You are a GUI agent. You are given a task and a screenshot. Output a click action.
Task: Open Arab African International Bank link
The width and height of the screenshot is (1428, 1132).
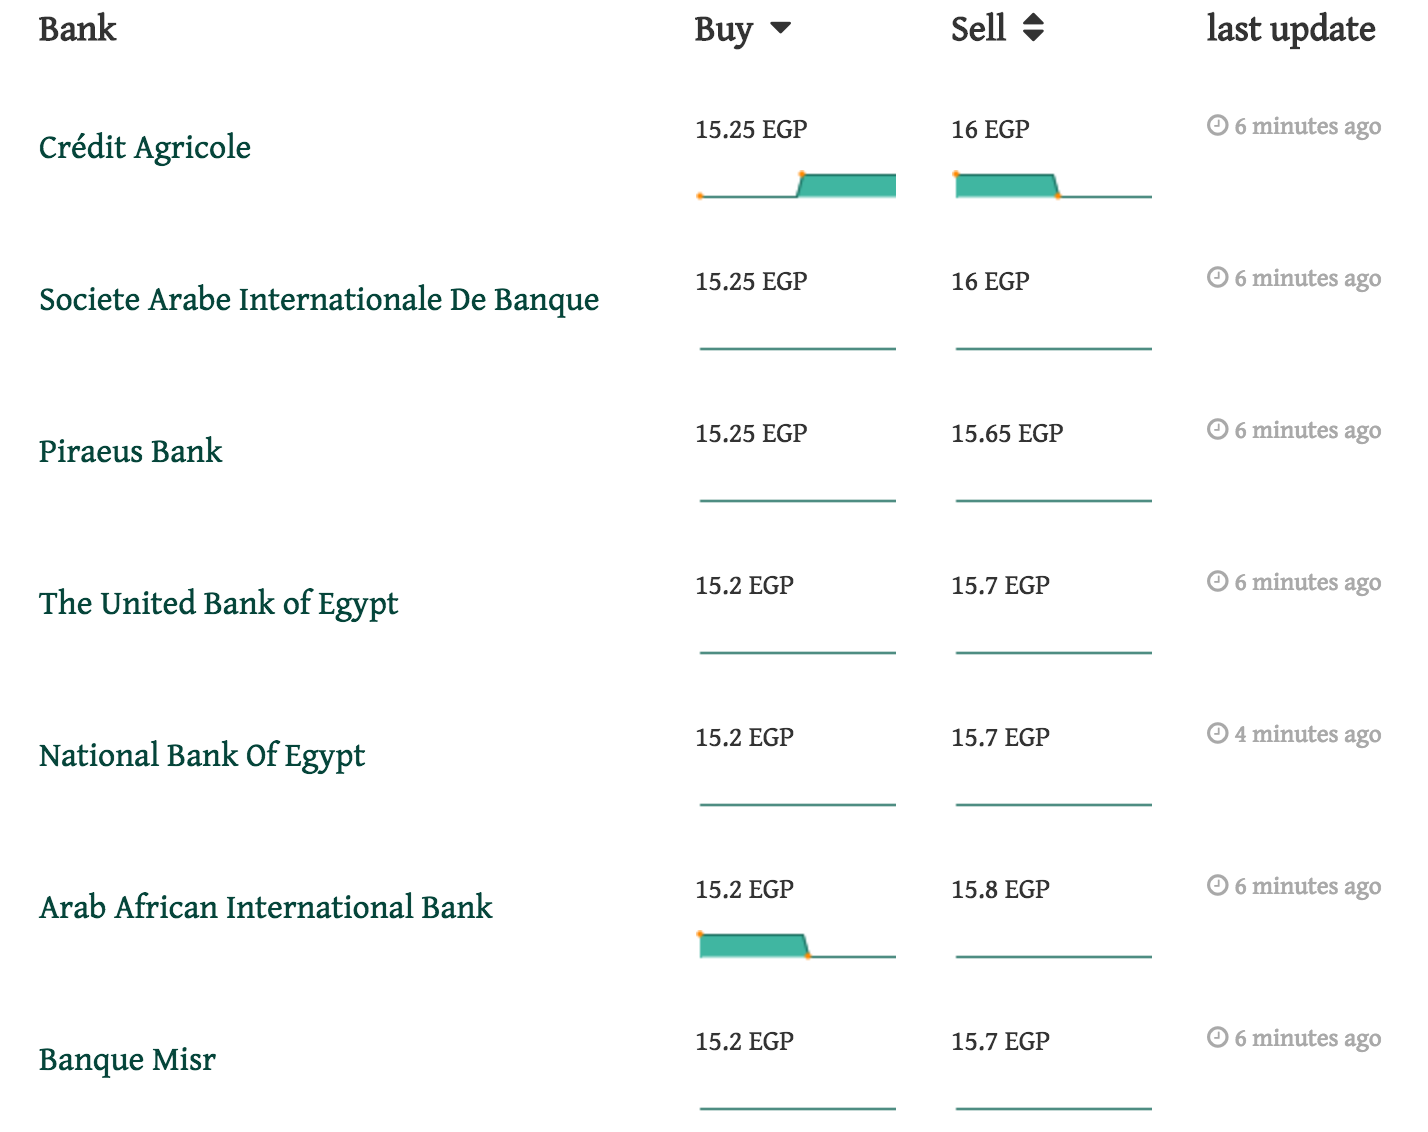[266, 908]
